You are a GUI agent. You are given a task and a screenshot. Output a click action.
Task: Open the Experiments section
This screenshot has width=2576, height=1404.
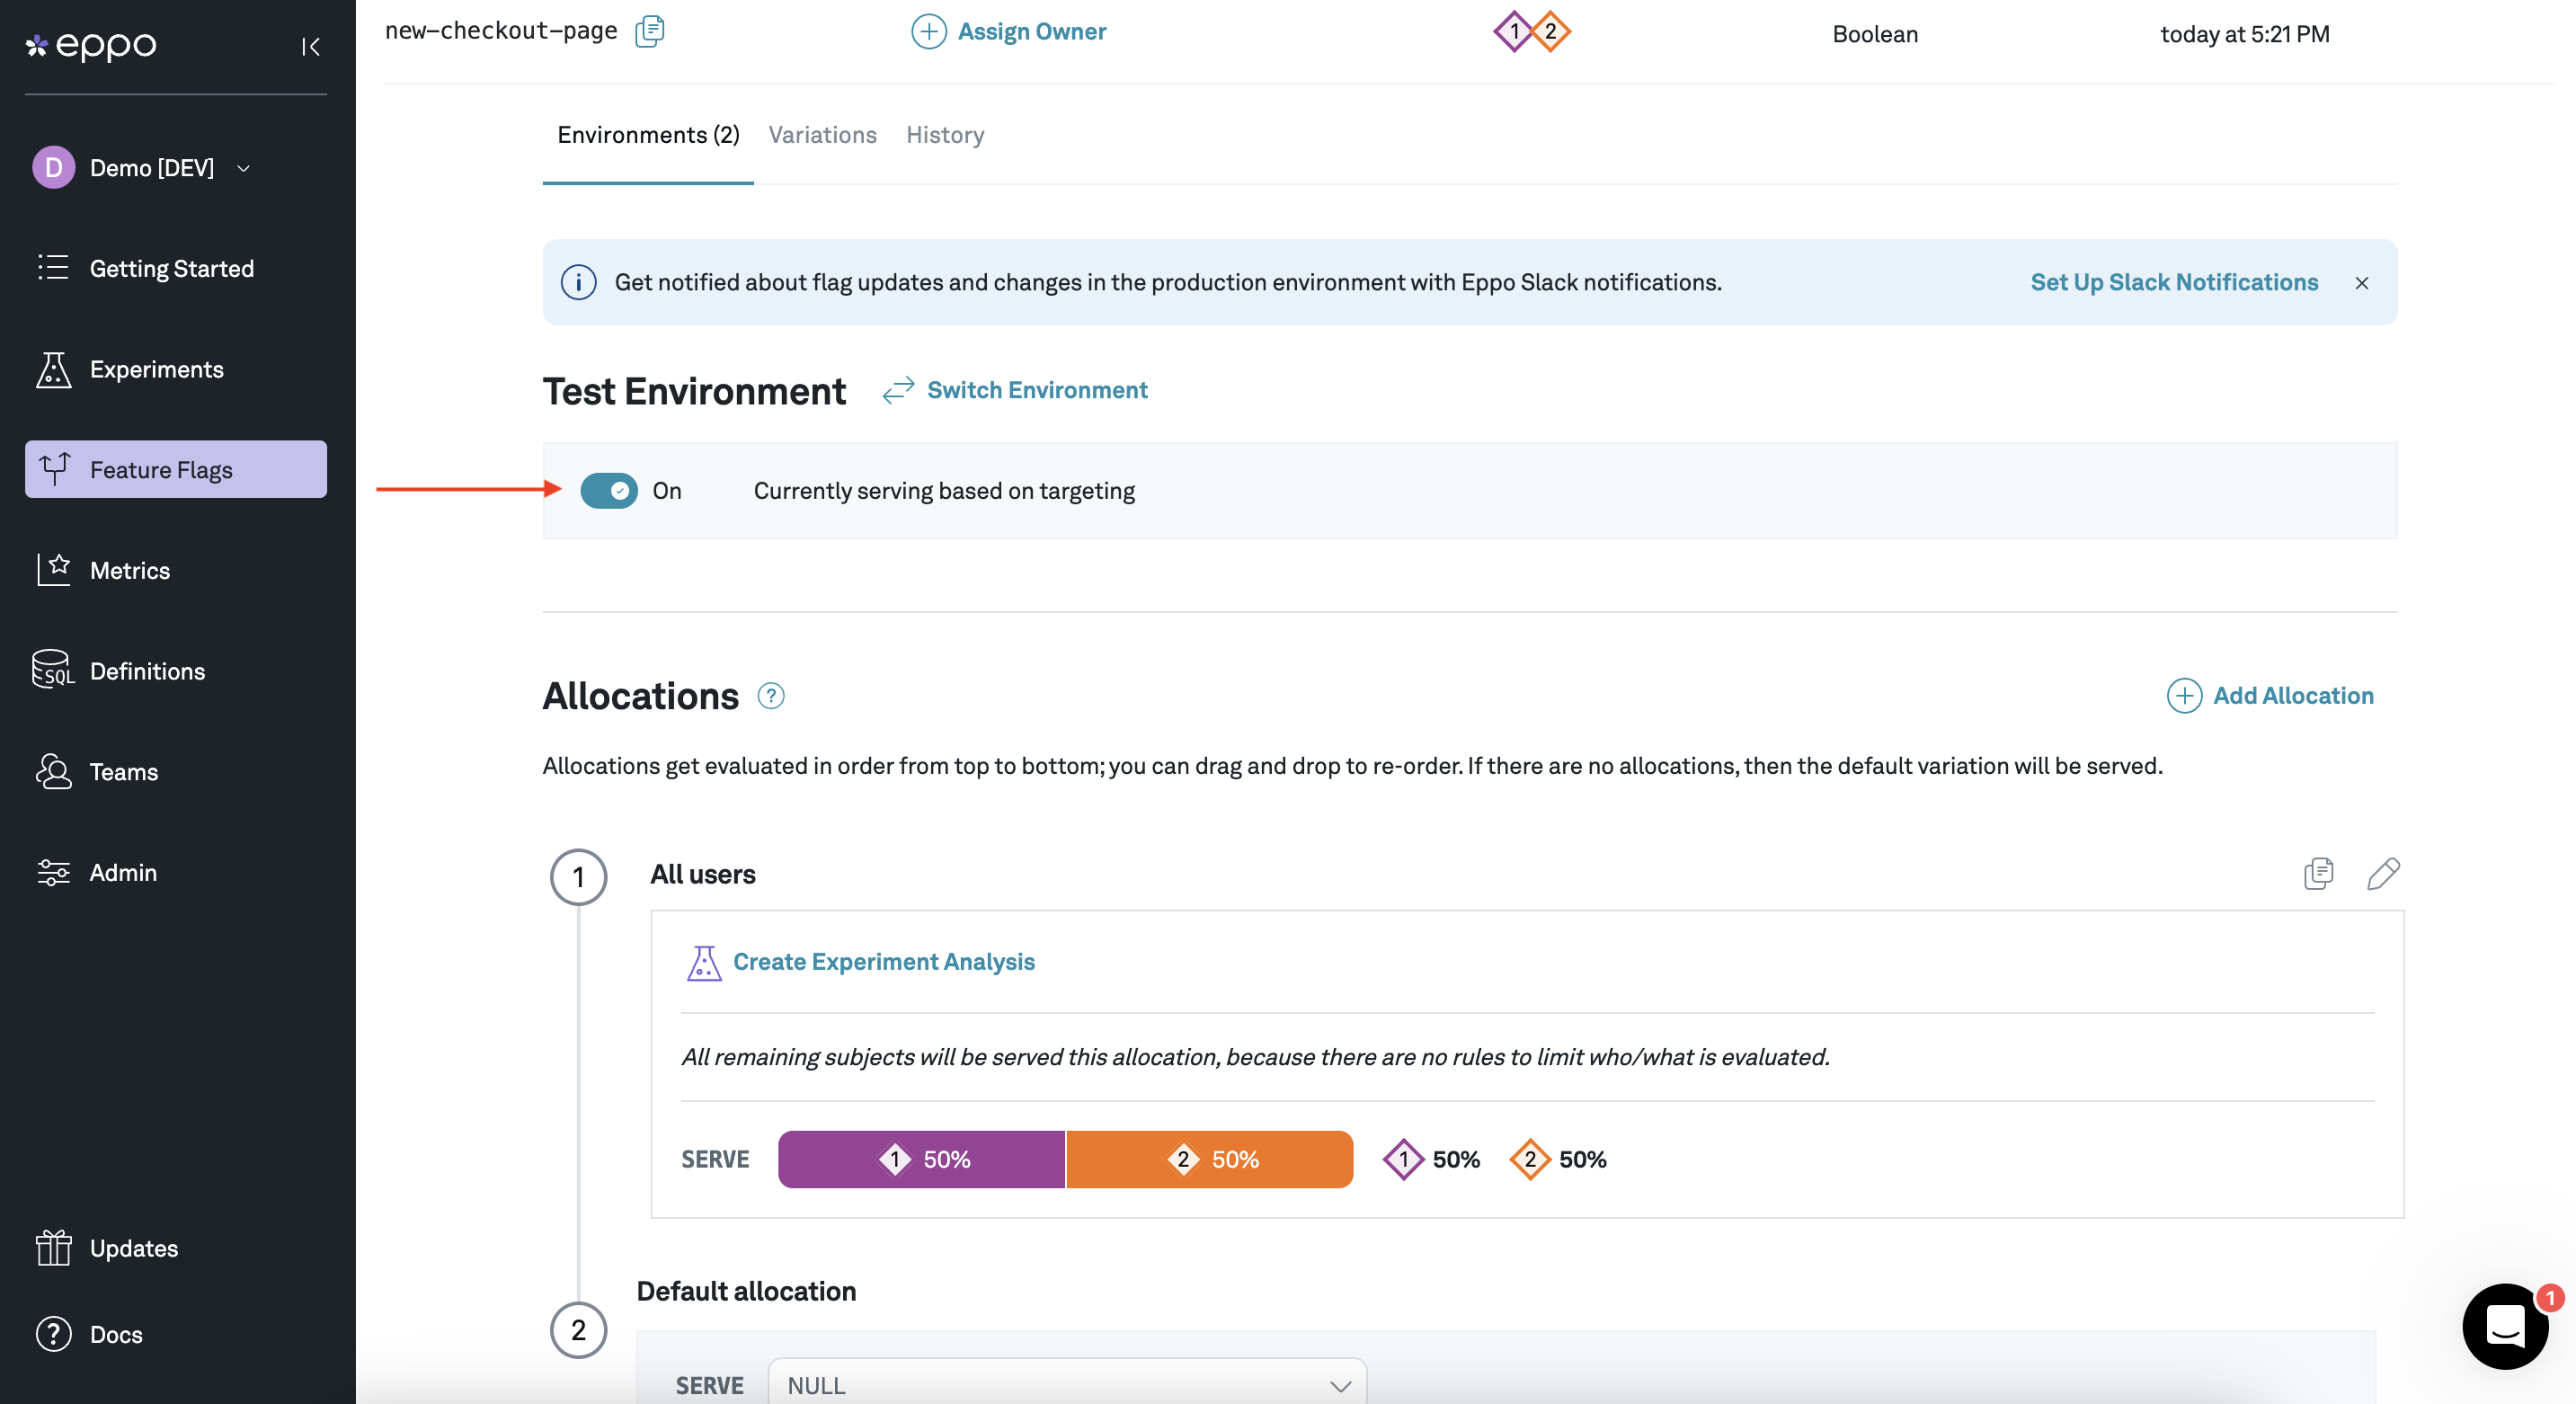tap(176, 369)
